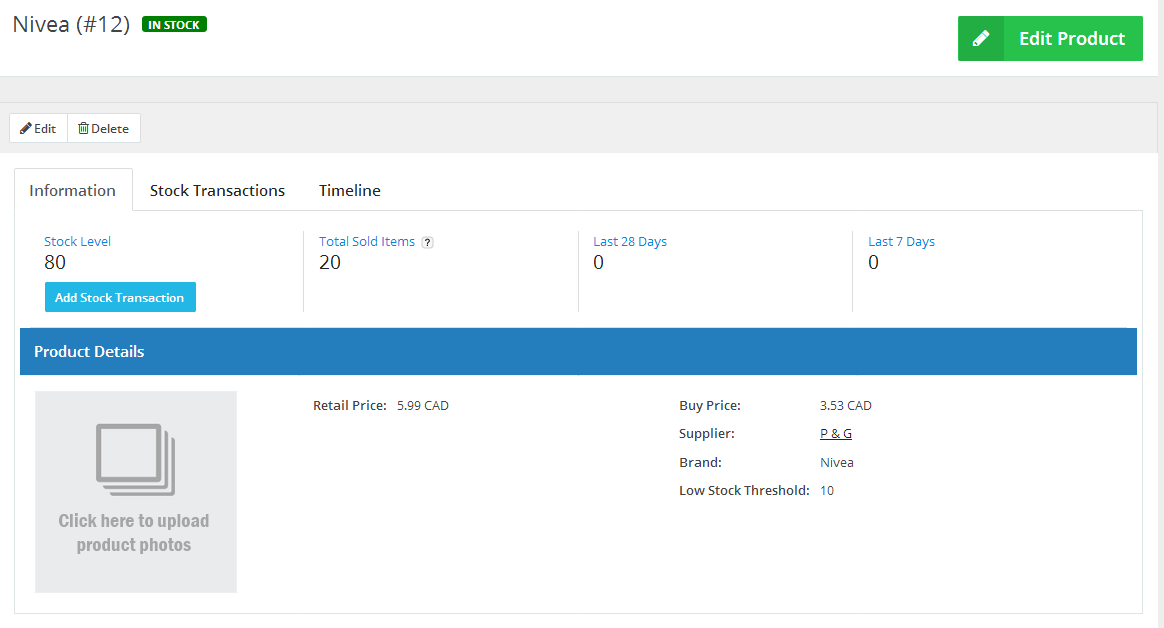Open the Last 7 Days link

(901, 241)
